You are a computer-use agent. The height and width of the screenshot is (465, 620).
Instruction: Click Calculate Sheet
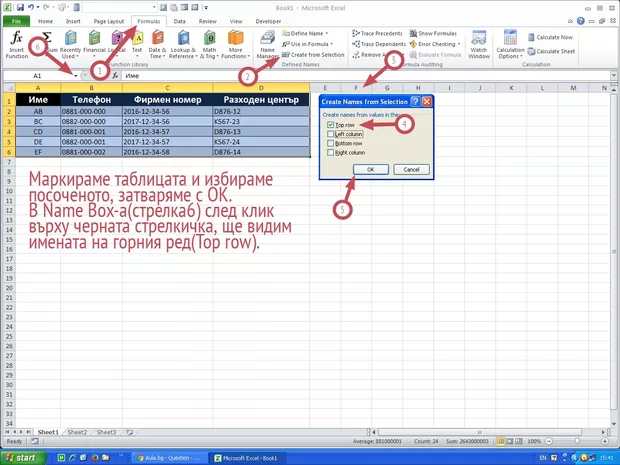(x=551, y=51)
